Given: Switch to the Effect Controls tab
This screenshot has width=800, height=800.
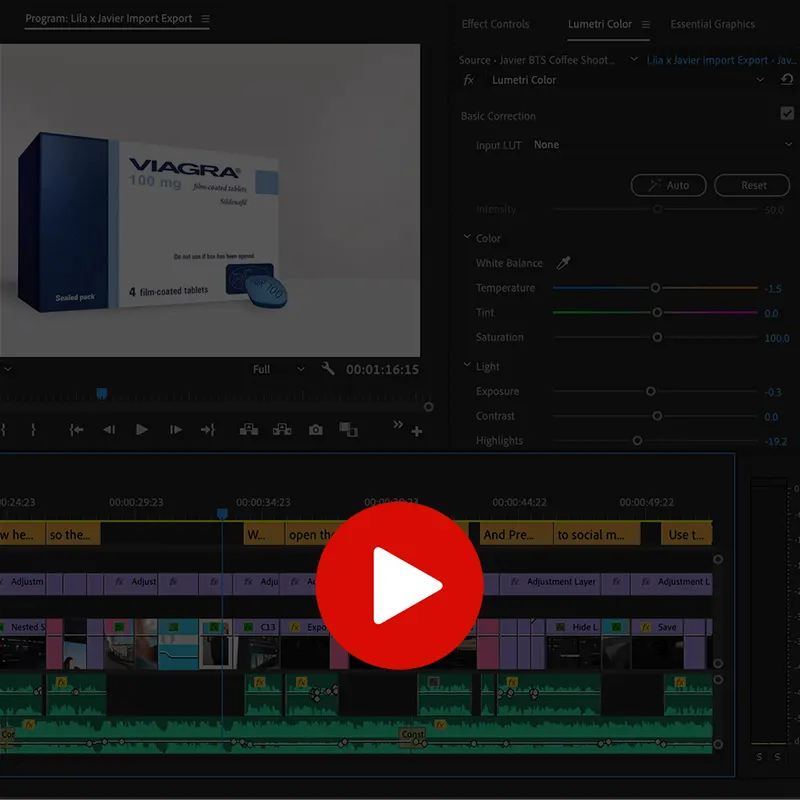Looking at the screenshot, I should click(x=495, y=24).
